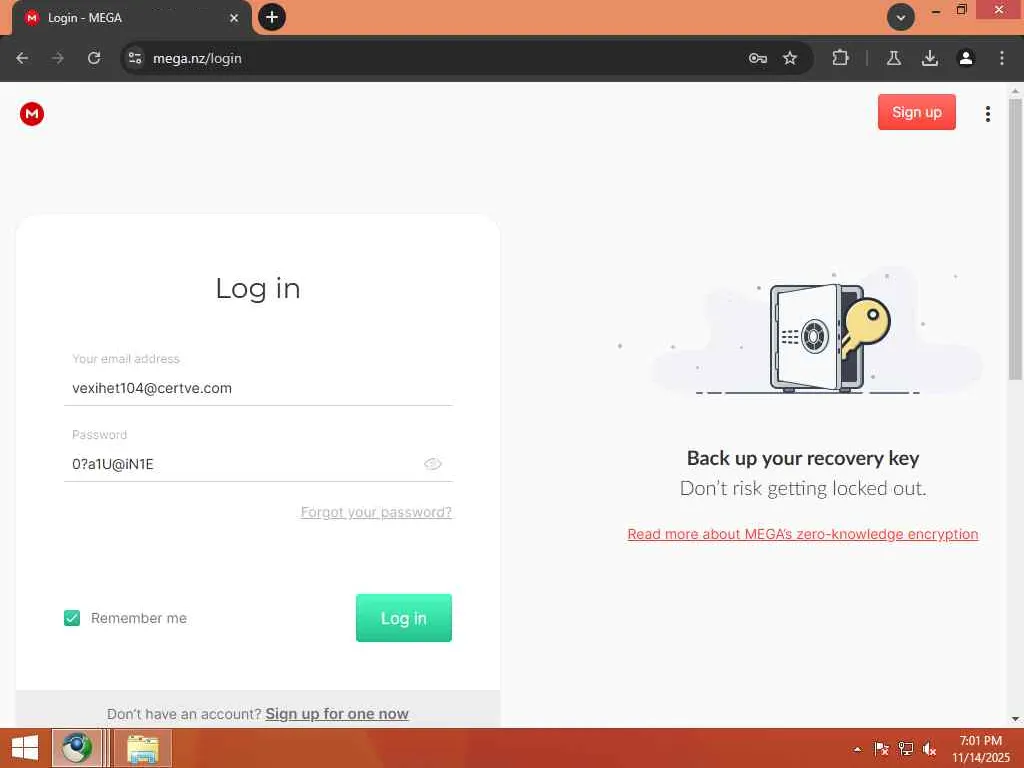Click the safe and key illustration
The image size is (1024, 768).
pyautogui.click(x=829, y=338)
